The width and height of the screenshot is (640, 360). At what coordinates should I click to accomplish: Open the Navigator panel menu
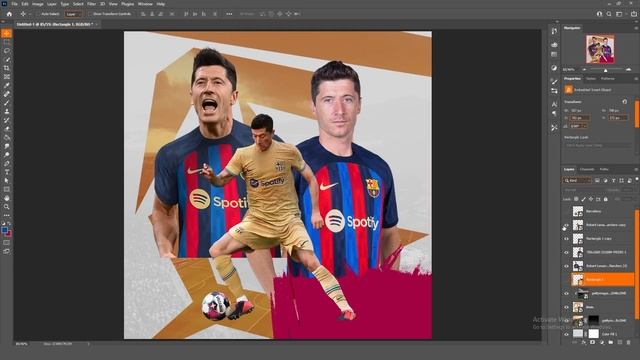point(636,28)
